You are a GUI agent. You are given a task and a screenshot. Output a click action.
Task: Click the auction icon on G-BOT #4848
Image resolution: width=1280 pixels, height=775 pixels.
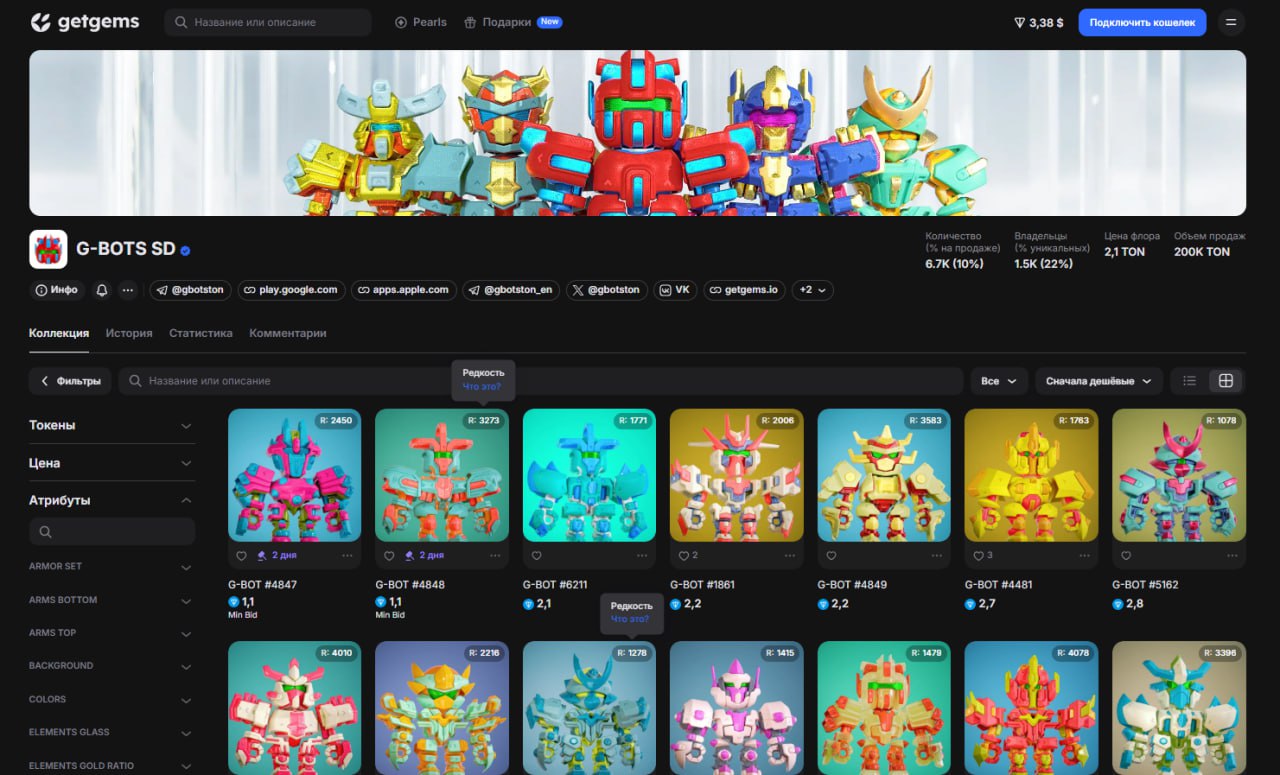pos(410,555)
